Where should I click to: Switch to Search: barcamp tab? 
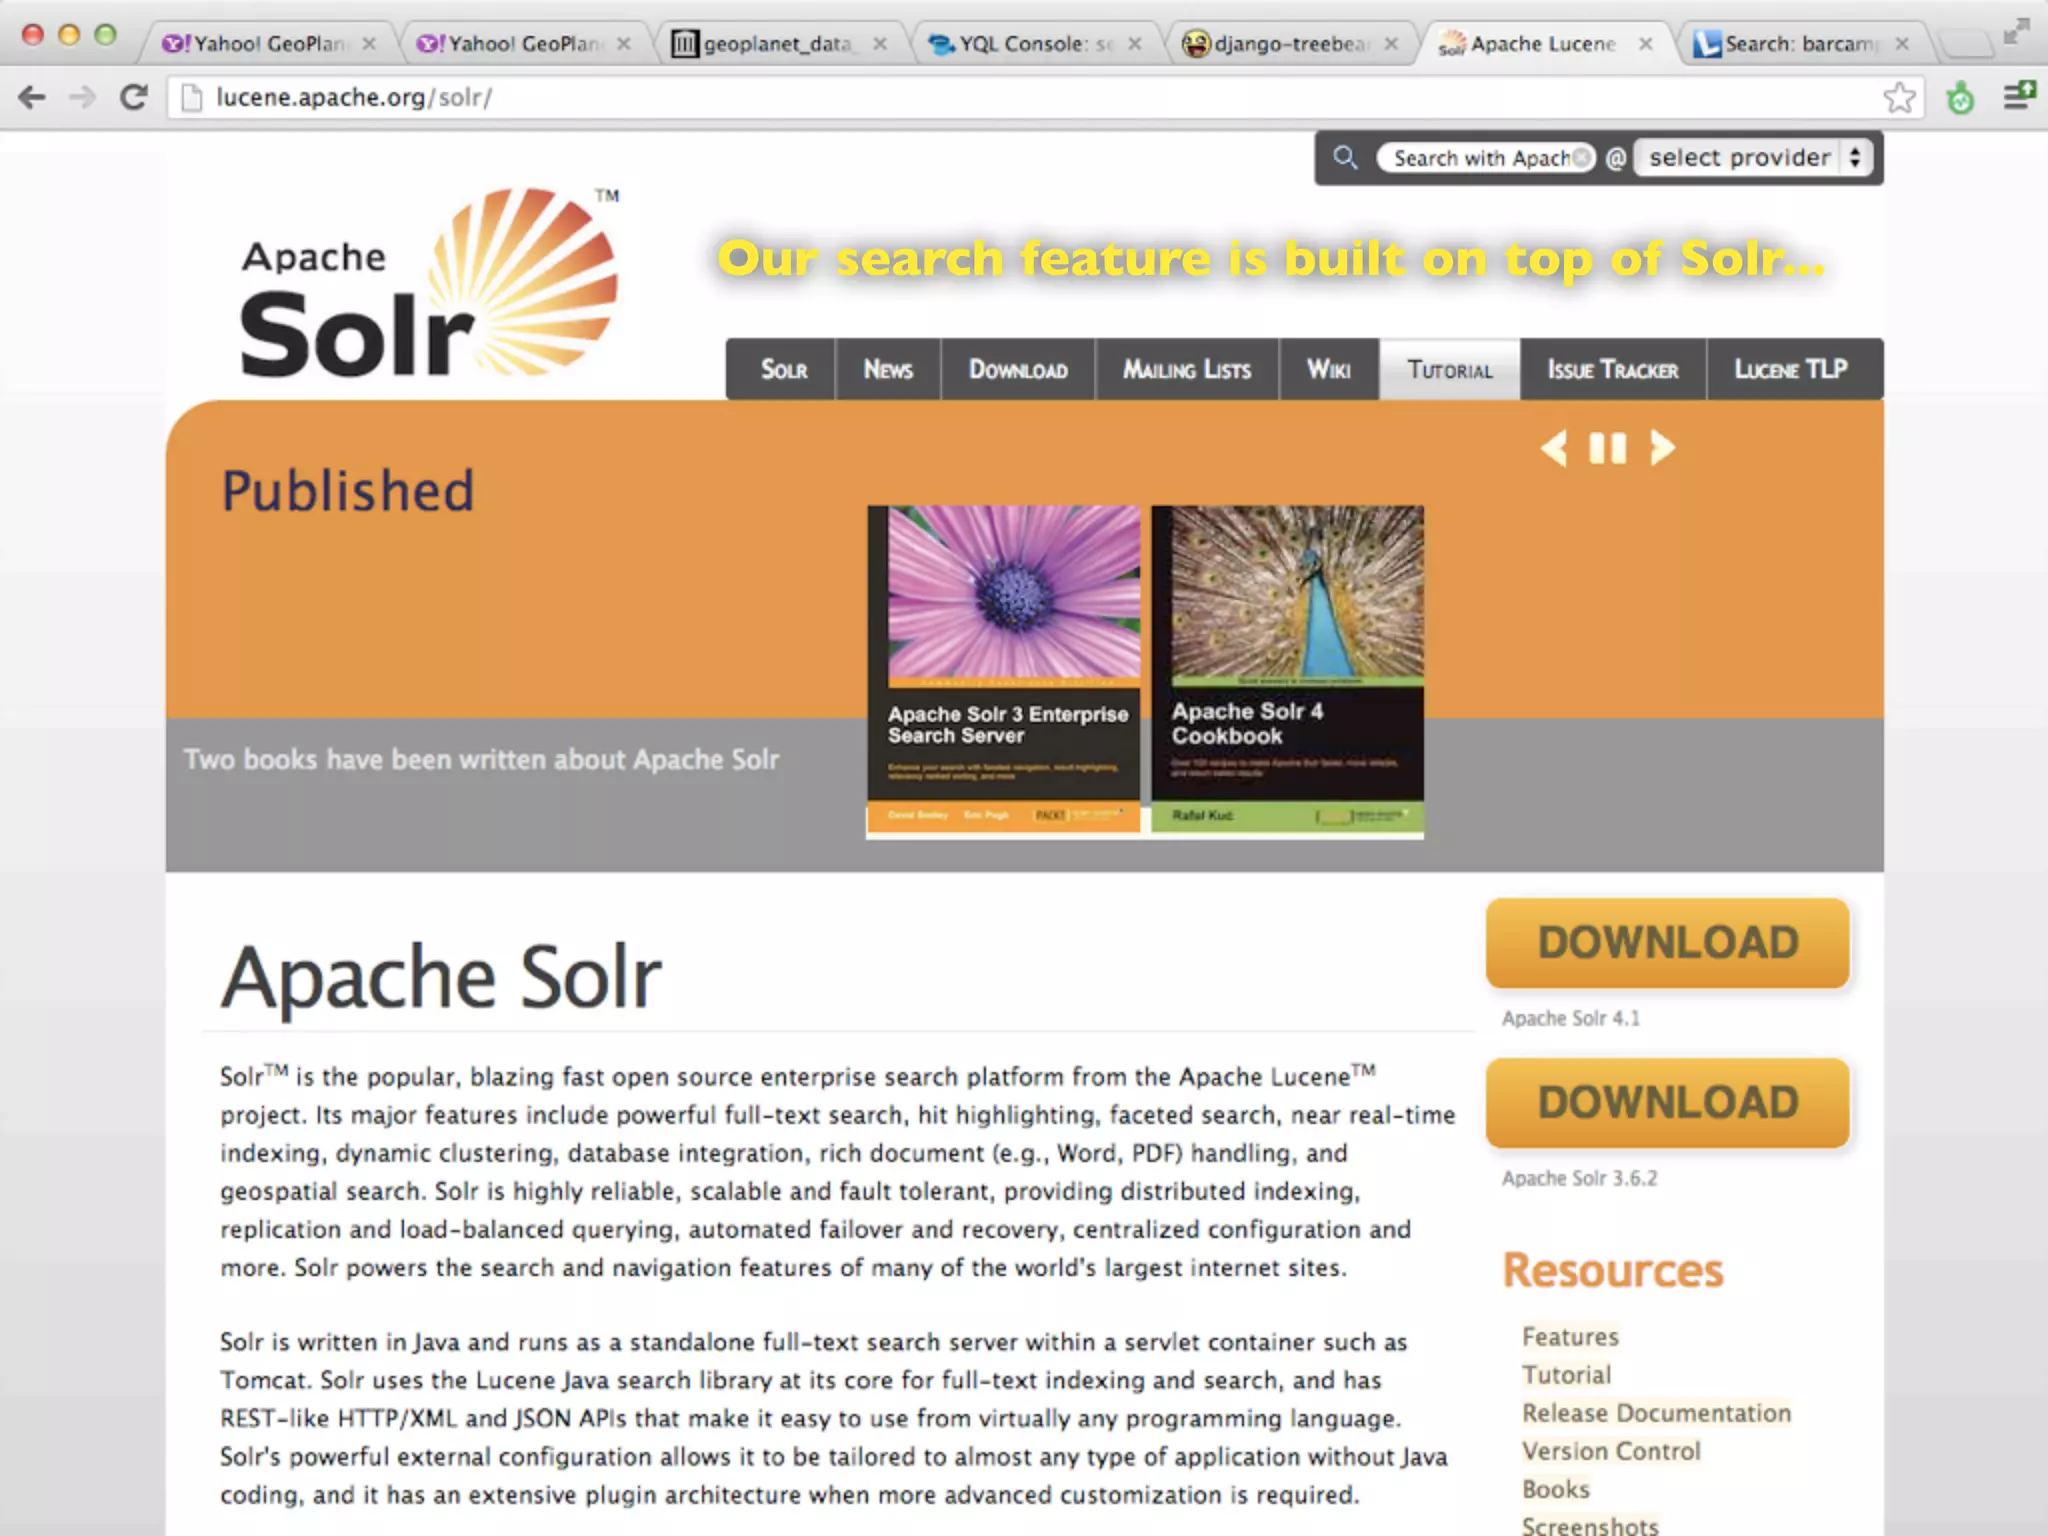[1800, 44]
